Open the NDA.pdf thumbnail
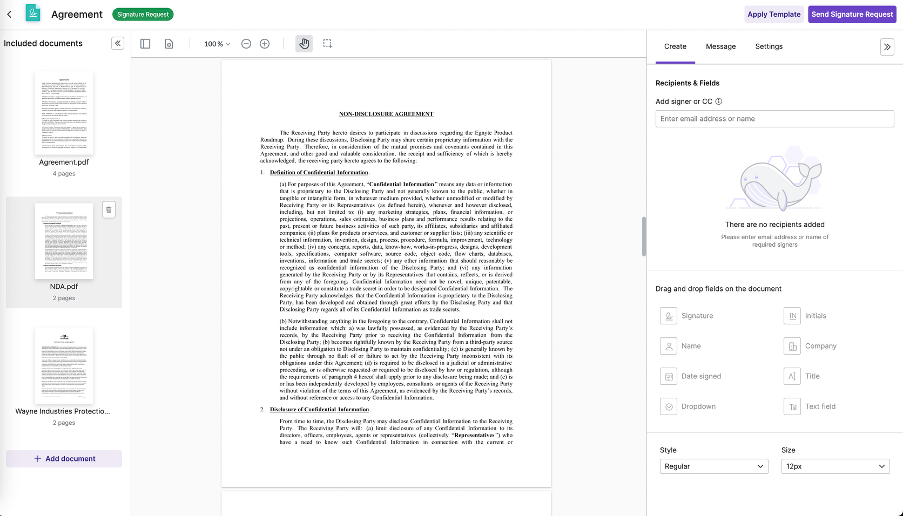 click(x=64, y=241)
